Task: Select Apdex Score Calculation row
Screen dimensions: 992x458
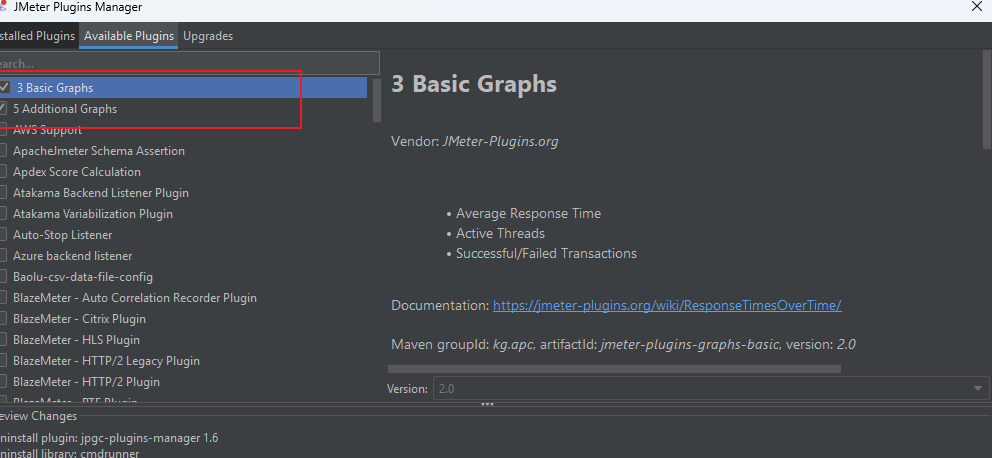Action: pos(183,171)
